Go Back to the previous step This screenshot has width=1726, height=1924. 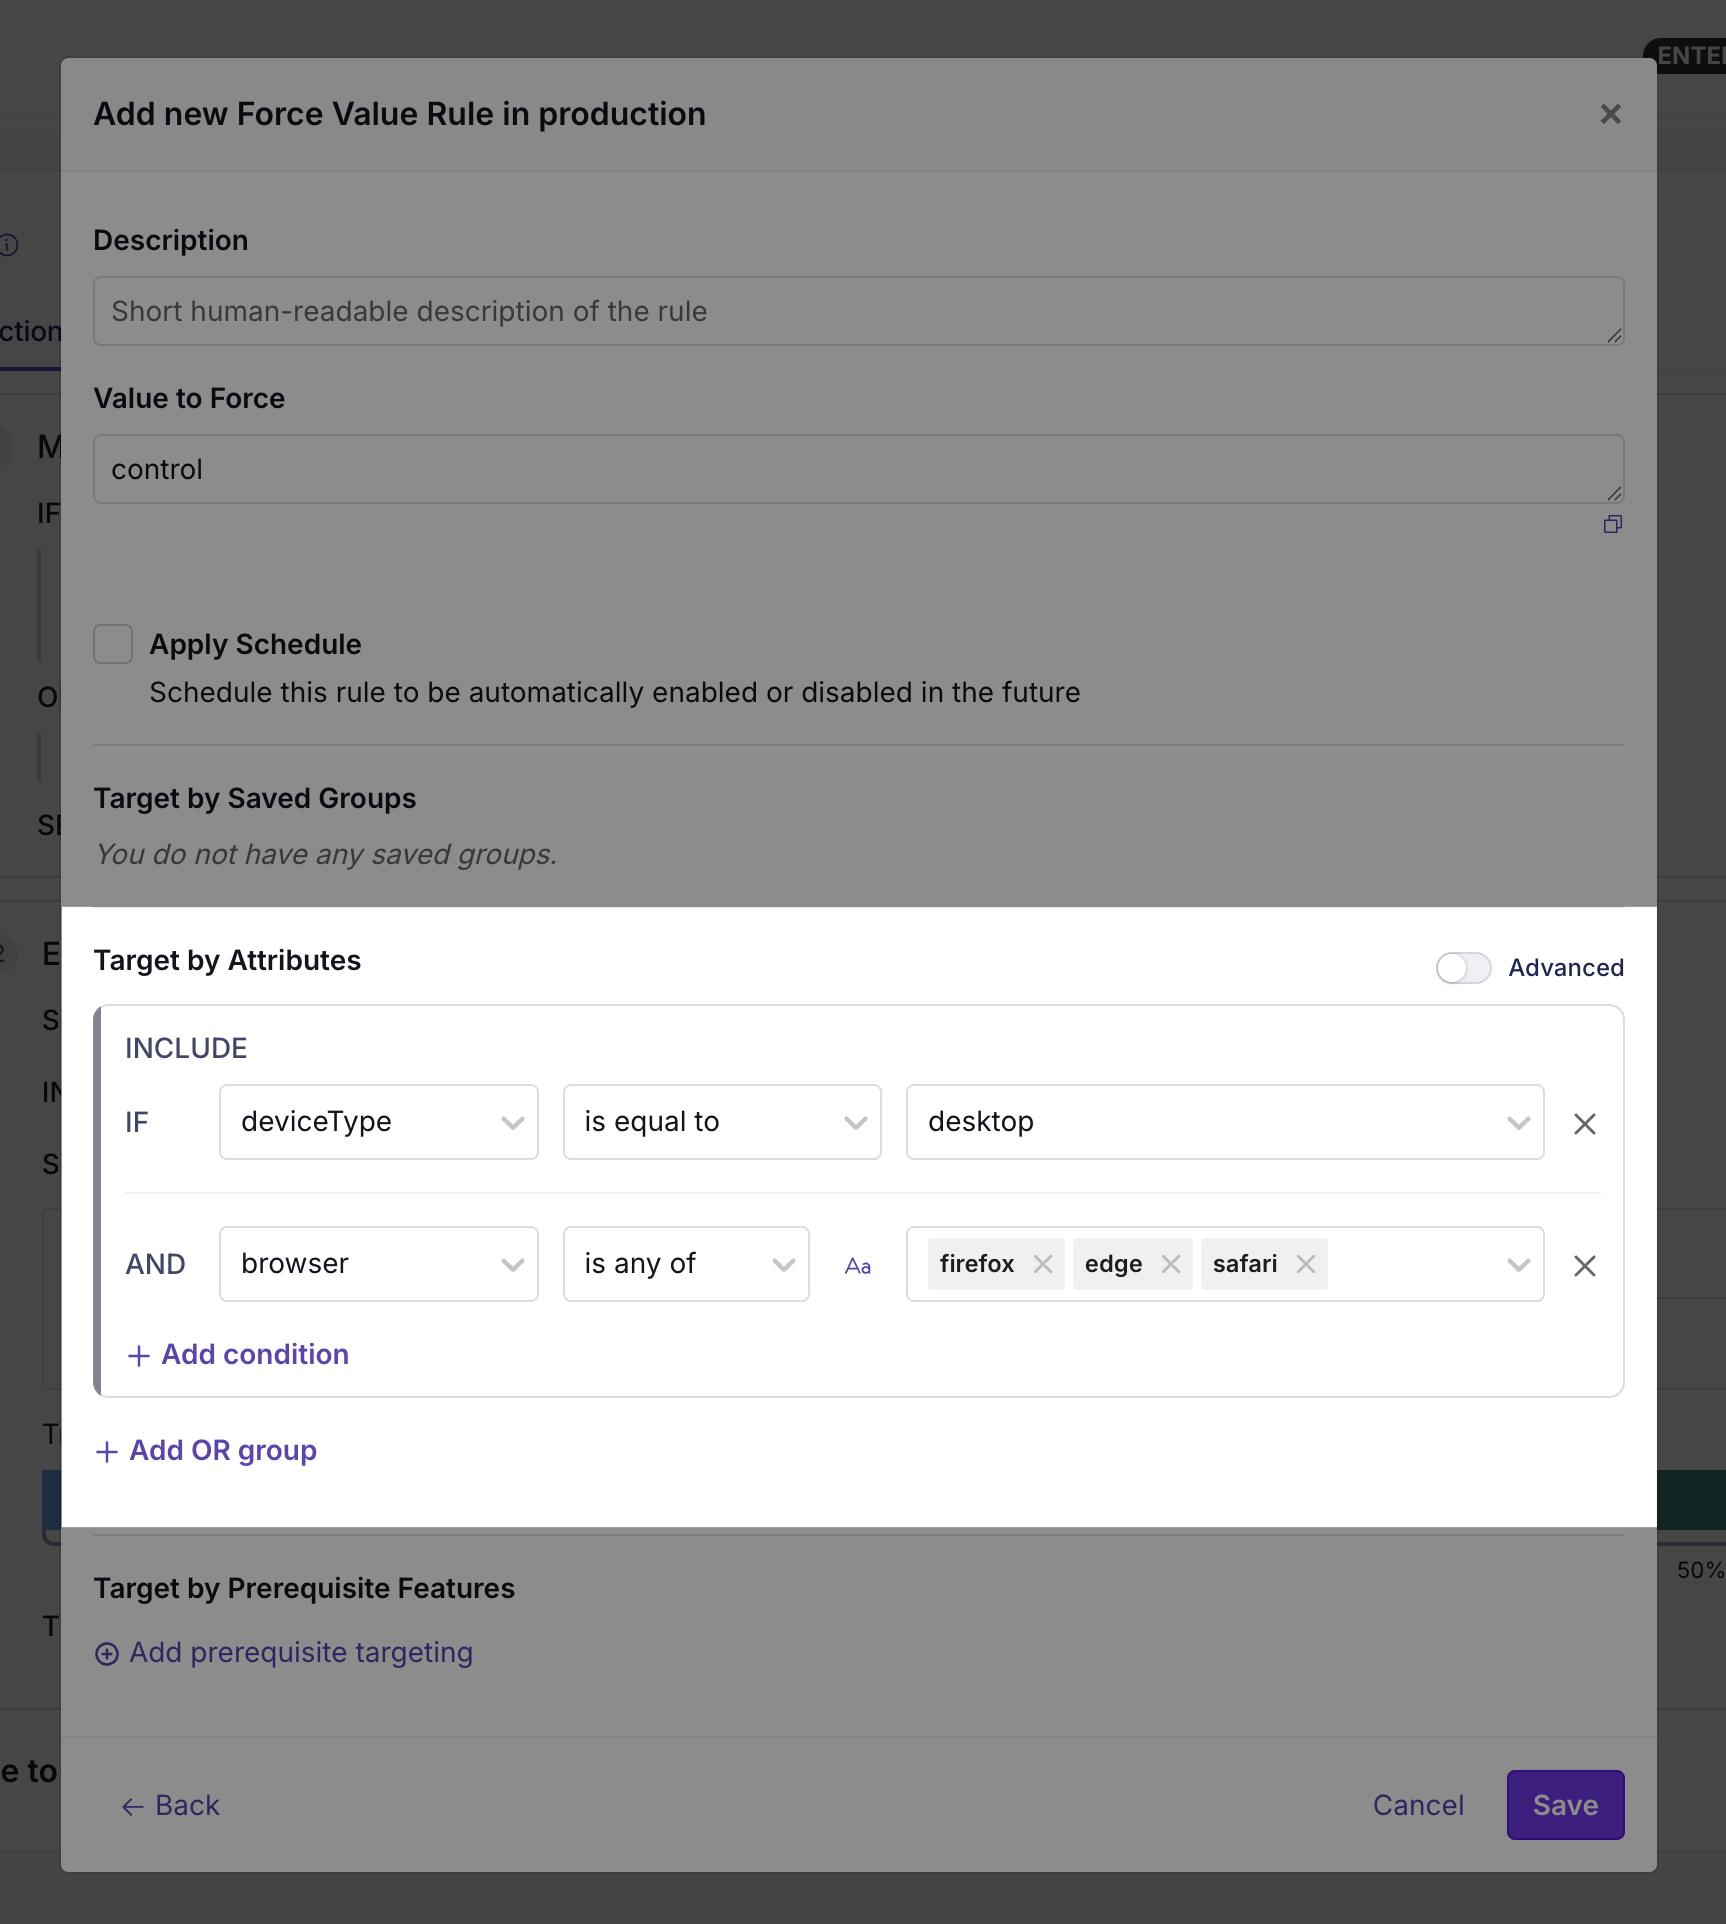pos(169,1805)
